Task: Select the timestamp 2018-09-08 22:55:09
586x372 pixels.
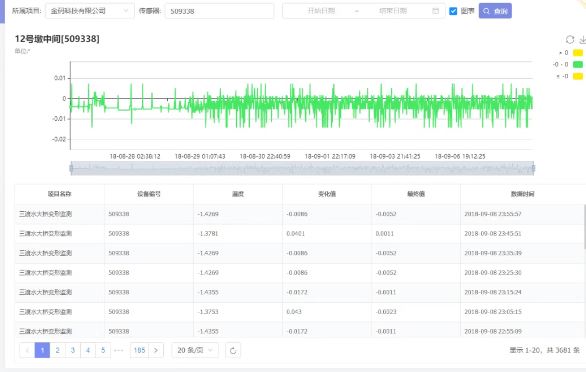Action: [493, 331]
